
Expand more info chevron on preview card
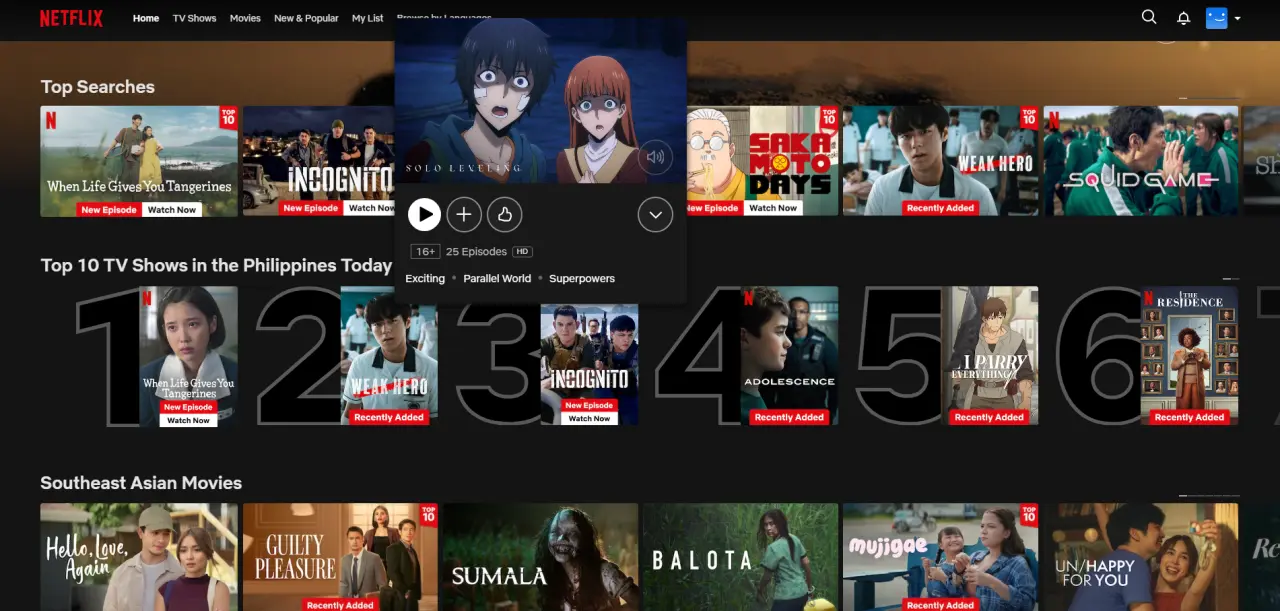coord(655,214)
